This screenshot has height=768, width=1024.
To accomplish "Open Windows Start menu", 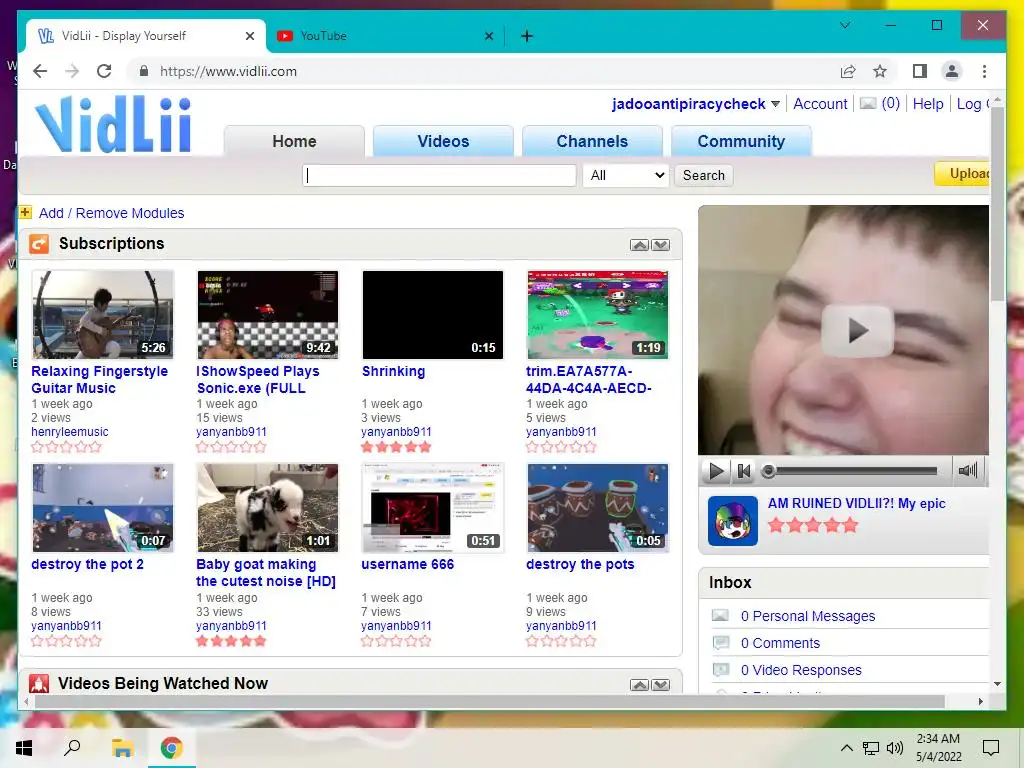I will (x=24, y=748).
